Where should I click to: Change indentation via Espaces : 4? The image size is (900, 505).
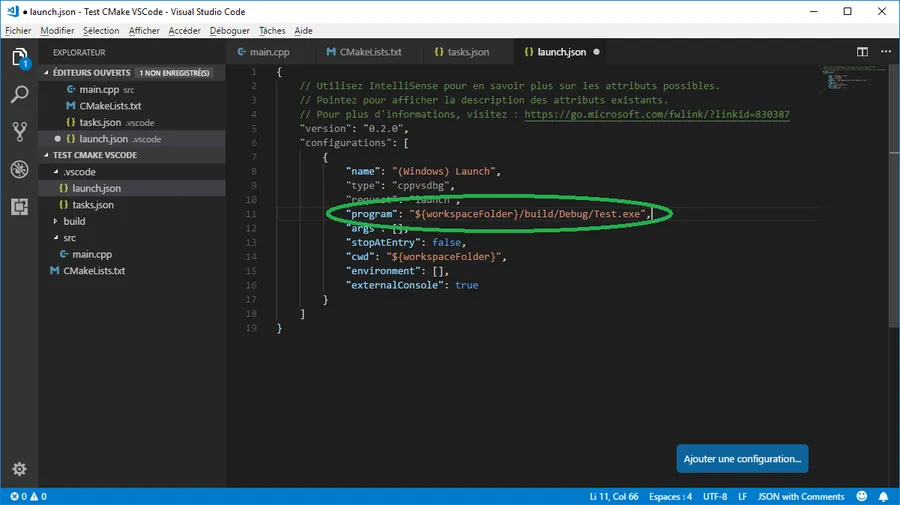[670, 496]
